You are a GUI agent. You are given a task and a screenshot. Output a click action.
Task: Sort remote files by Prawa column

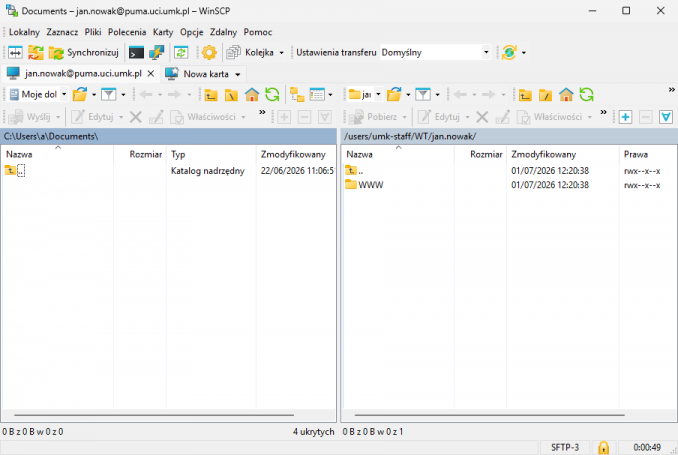coord(648,154)
